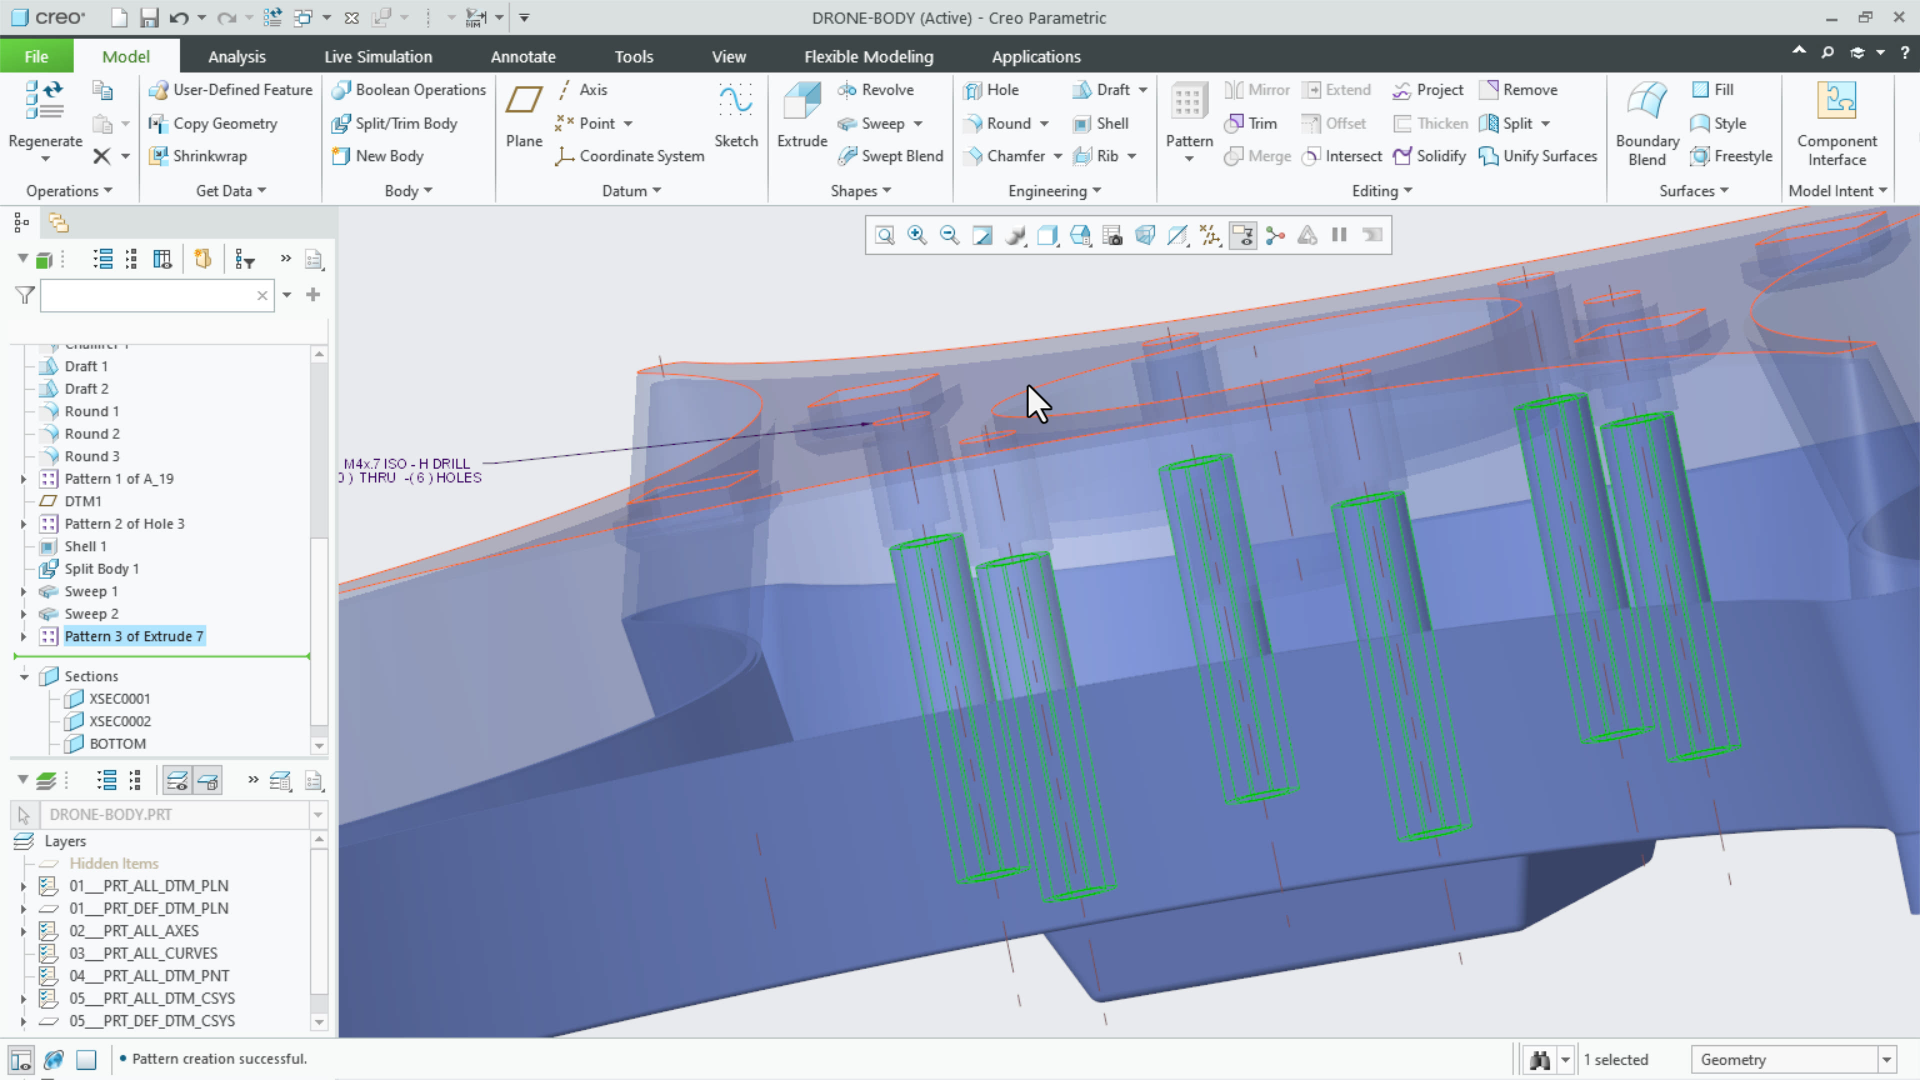Select the Extrude tool
Screen dimensions: 1920x1080
(x=801, y=115)
